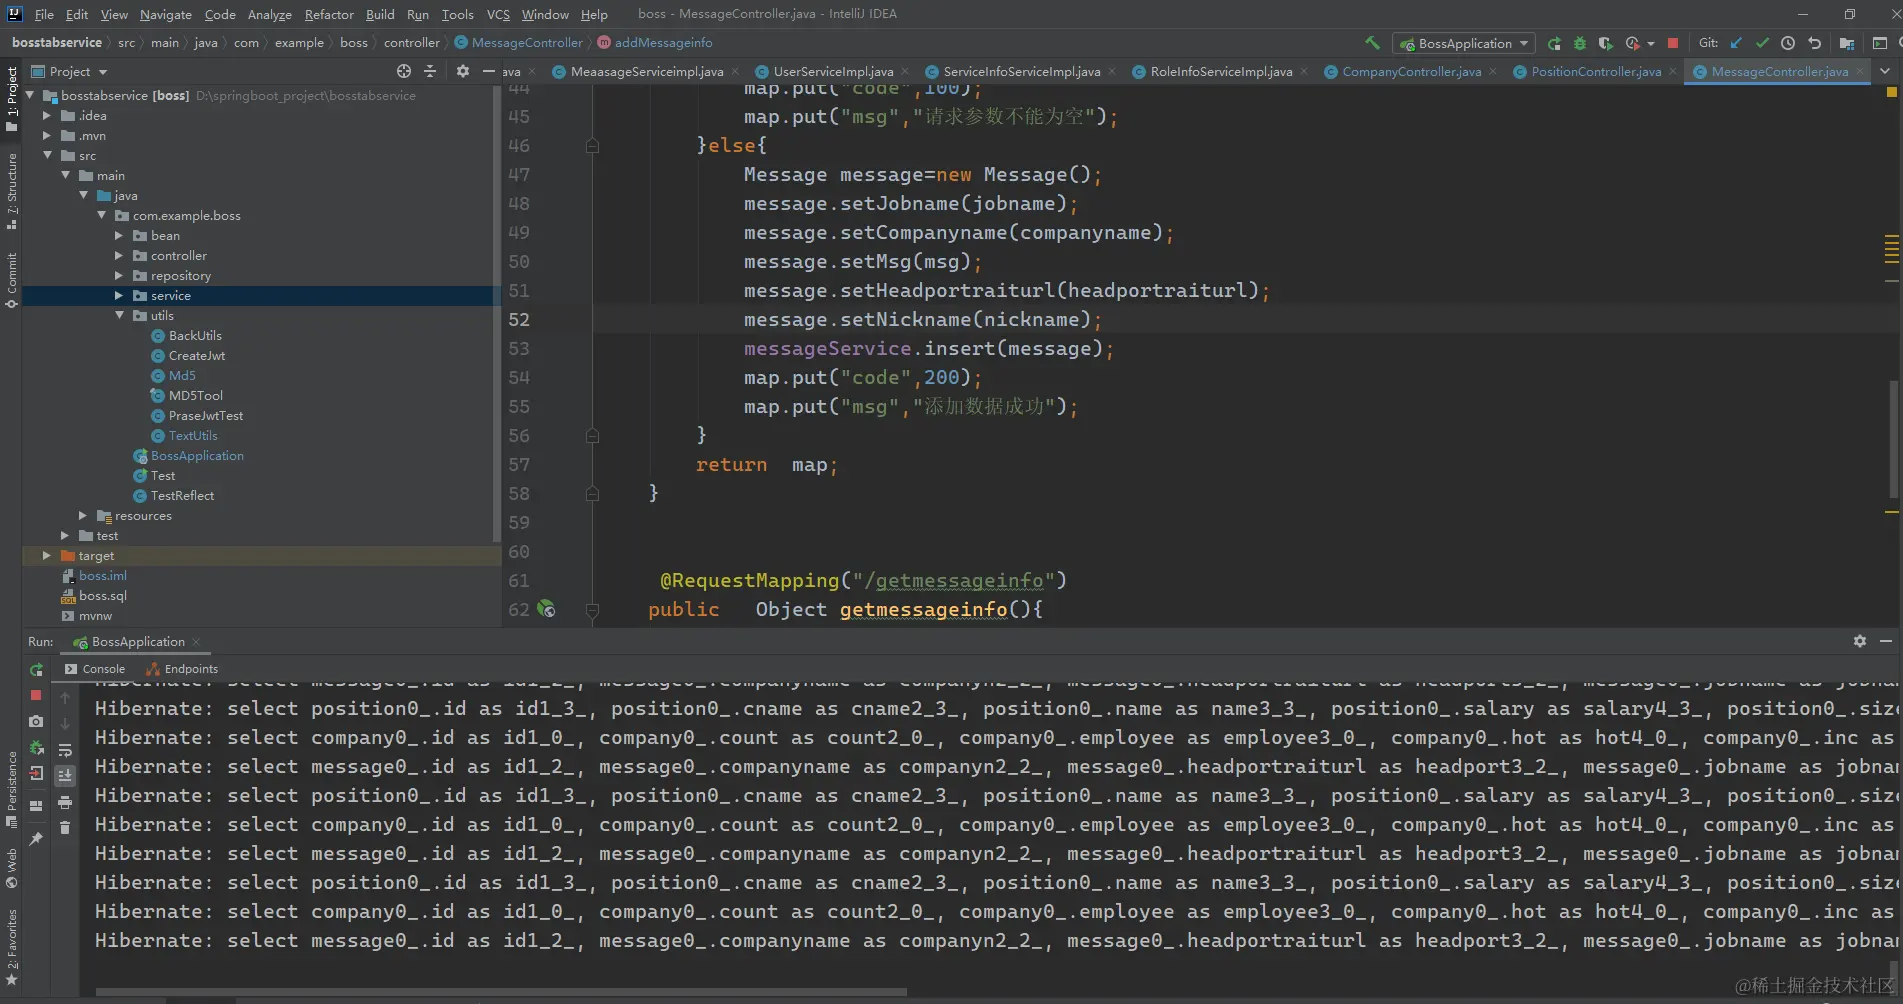Viewport: 1903px width, 1004px height.
Task: Click Git Show History clock icon
Action: [1788, 43]
